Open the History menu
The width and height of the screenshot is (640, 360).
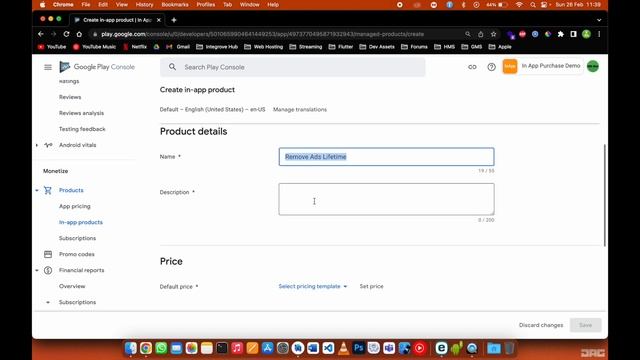point(144,5)
